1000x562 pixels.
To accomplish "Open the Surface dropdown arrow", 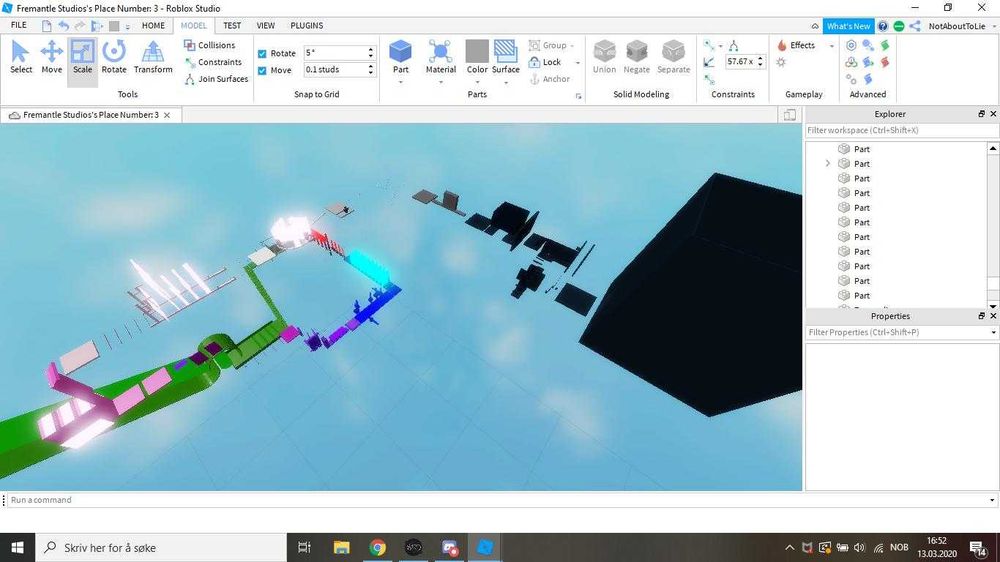I will [506, 82].
